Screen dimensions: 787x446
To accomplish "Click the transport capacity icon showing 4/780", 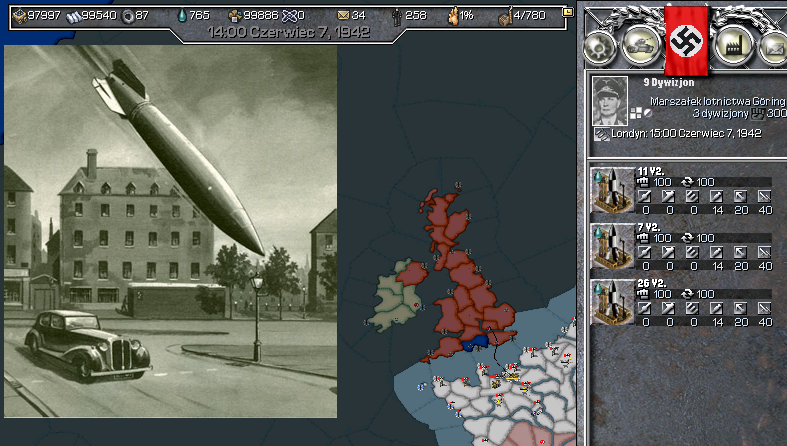I will pyautogui.click(x=505, y=16).
